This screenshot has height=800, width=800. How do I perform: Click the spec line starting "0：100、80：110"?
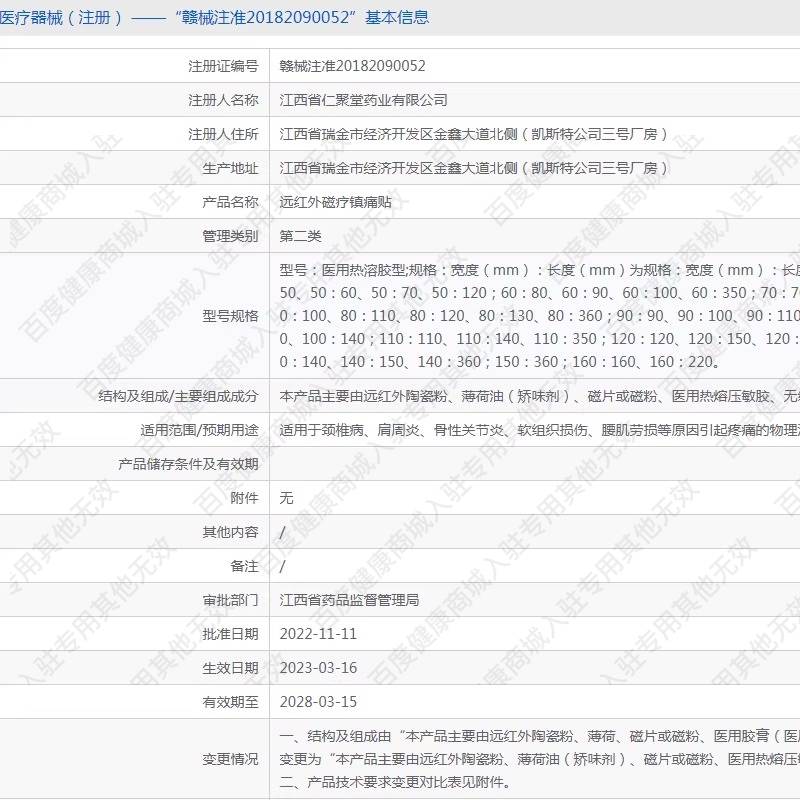(540, 316)
